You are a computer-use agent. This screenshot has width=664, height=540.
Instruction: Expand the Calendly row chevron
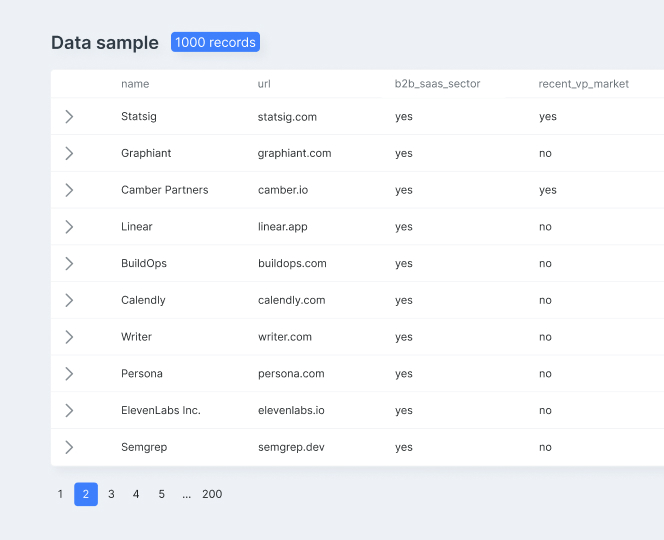pos(69,300)
